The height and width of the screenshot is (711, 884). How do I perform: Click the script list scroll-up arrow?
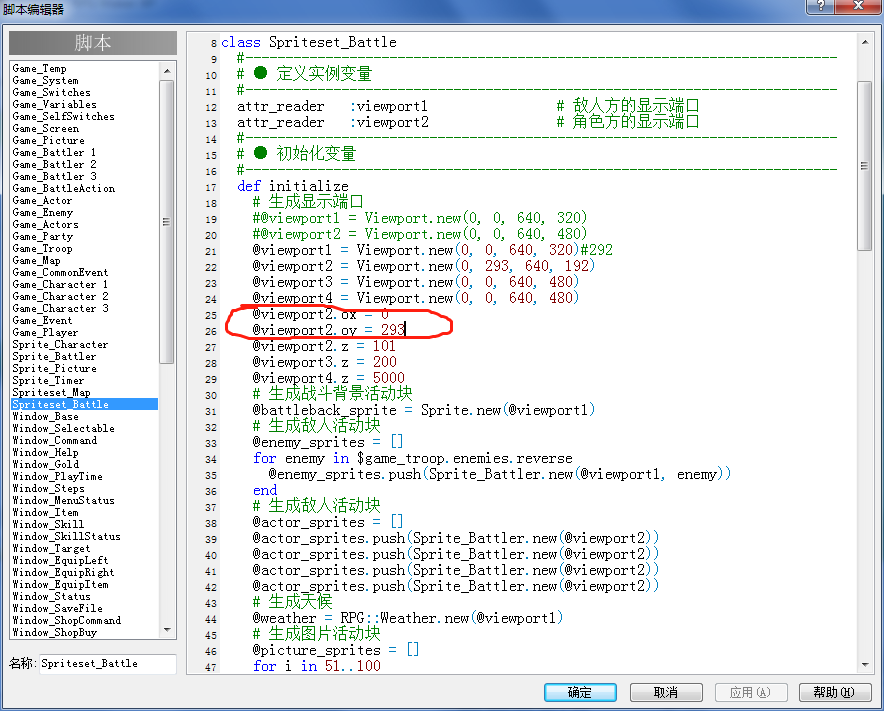click(x=167, y=70)
